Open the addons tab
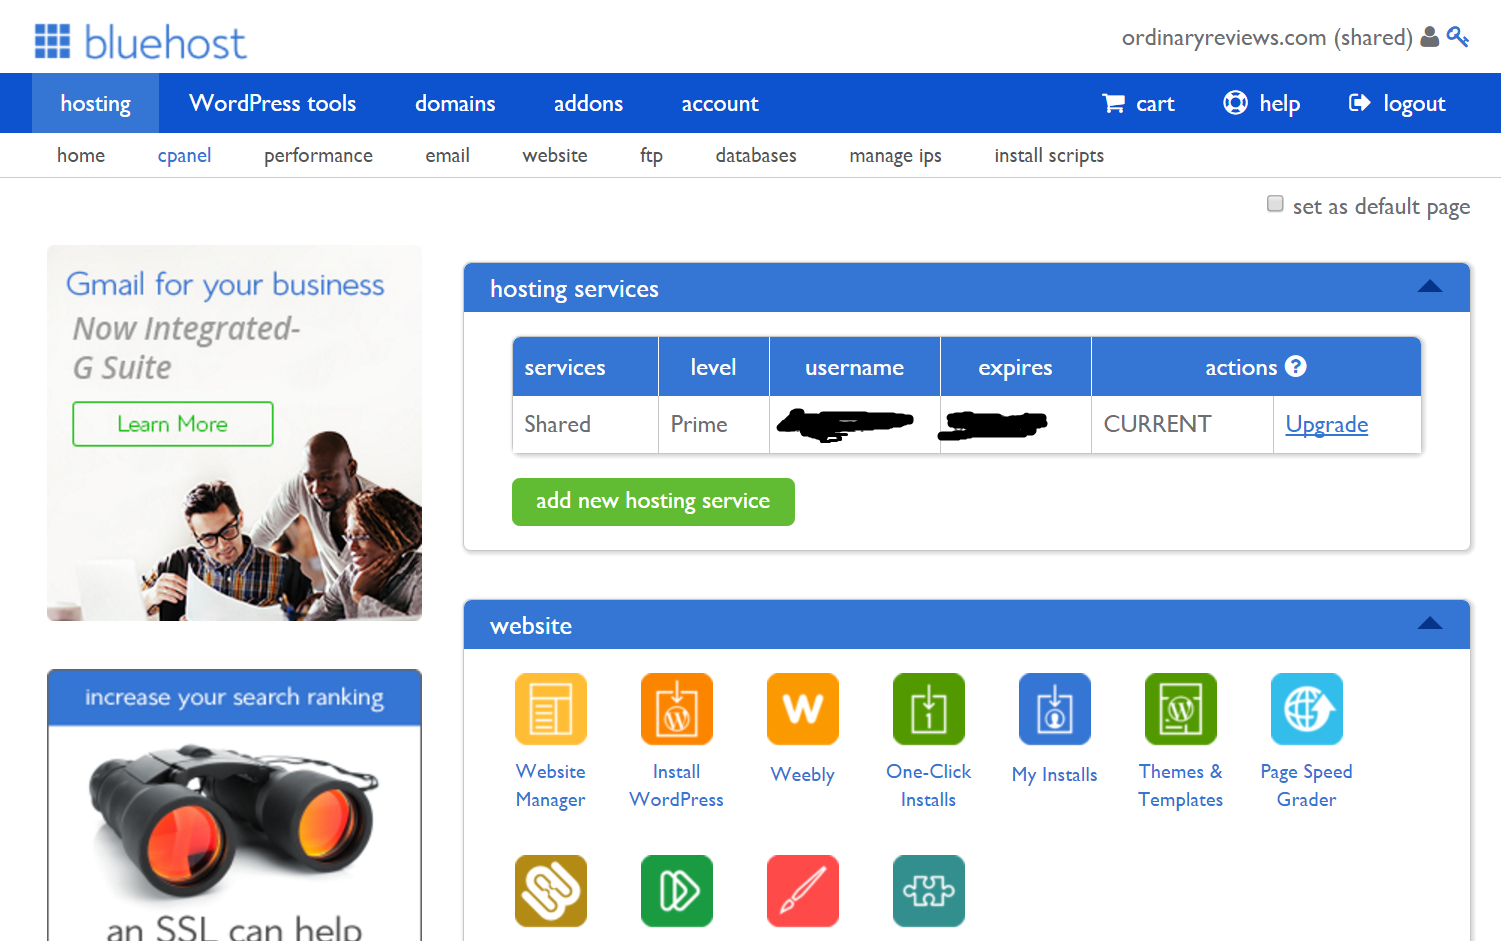Viewport: 1501px width, 941px height. coord(588,103)
